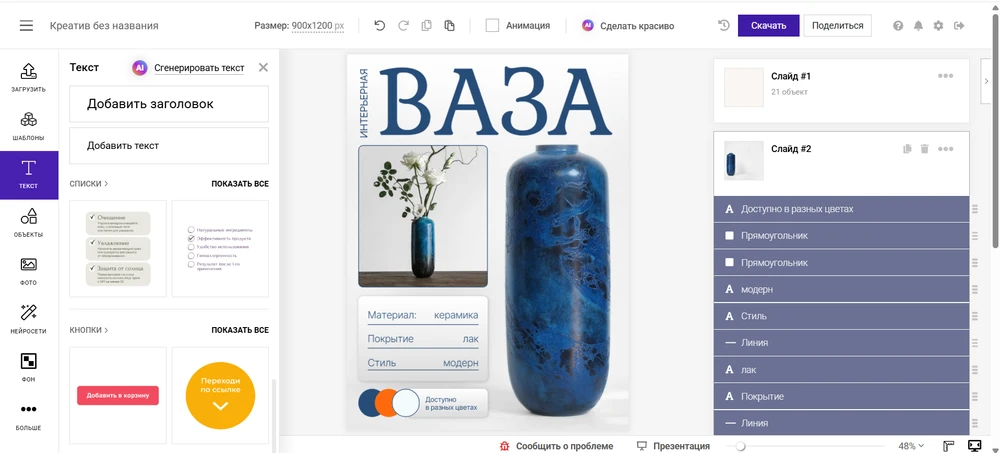Open the Фото tab in sidebar
This screenshot has height=453, width=1000.
tap(29, 272)
